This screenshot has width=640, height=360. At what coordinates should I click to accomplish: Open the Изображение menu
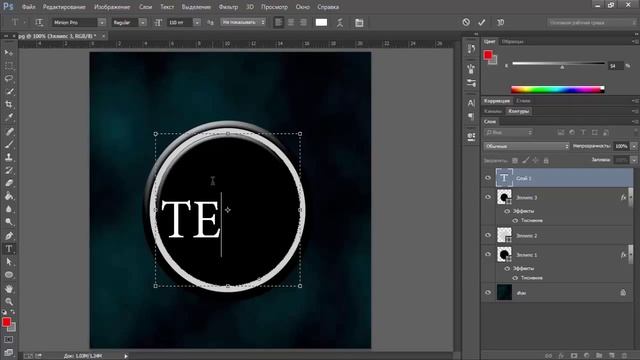point(112,7)
